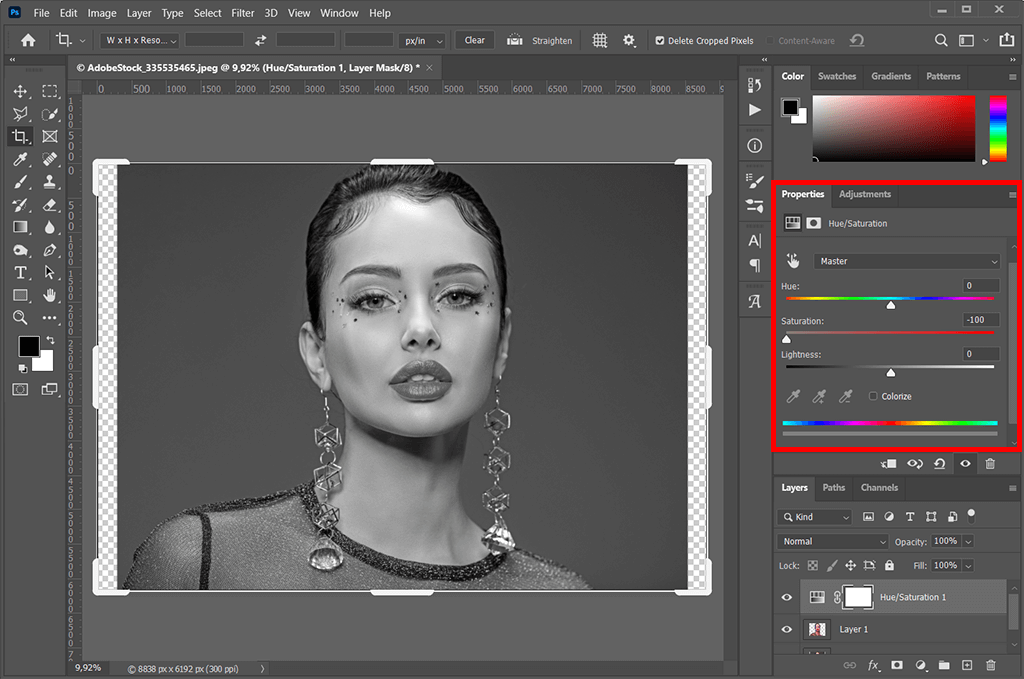Open the Master channel dropdown
1024x679 pixels.
point(906,261)
